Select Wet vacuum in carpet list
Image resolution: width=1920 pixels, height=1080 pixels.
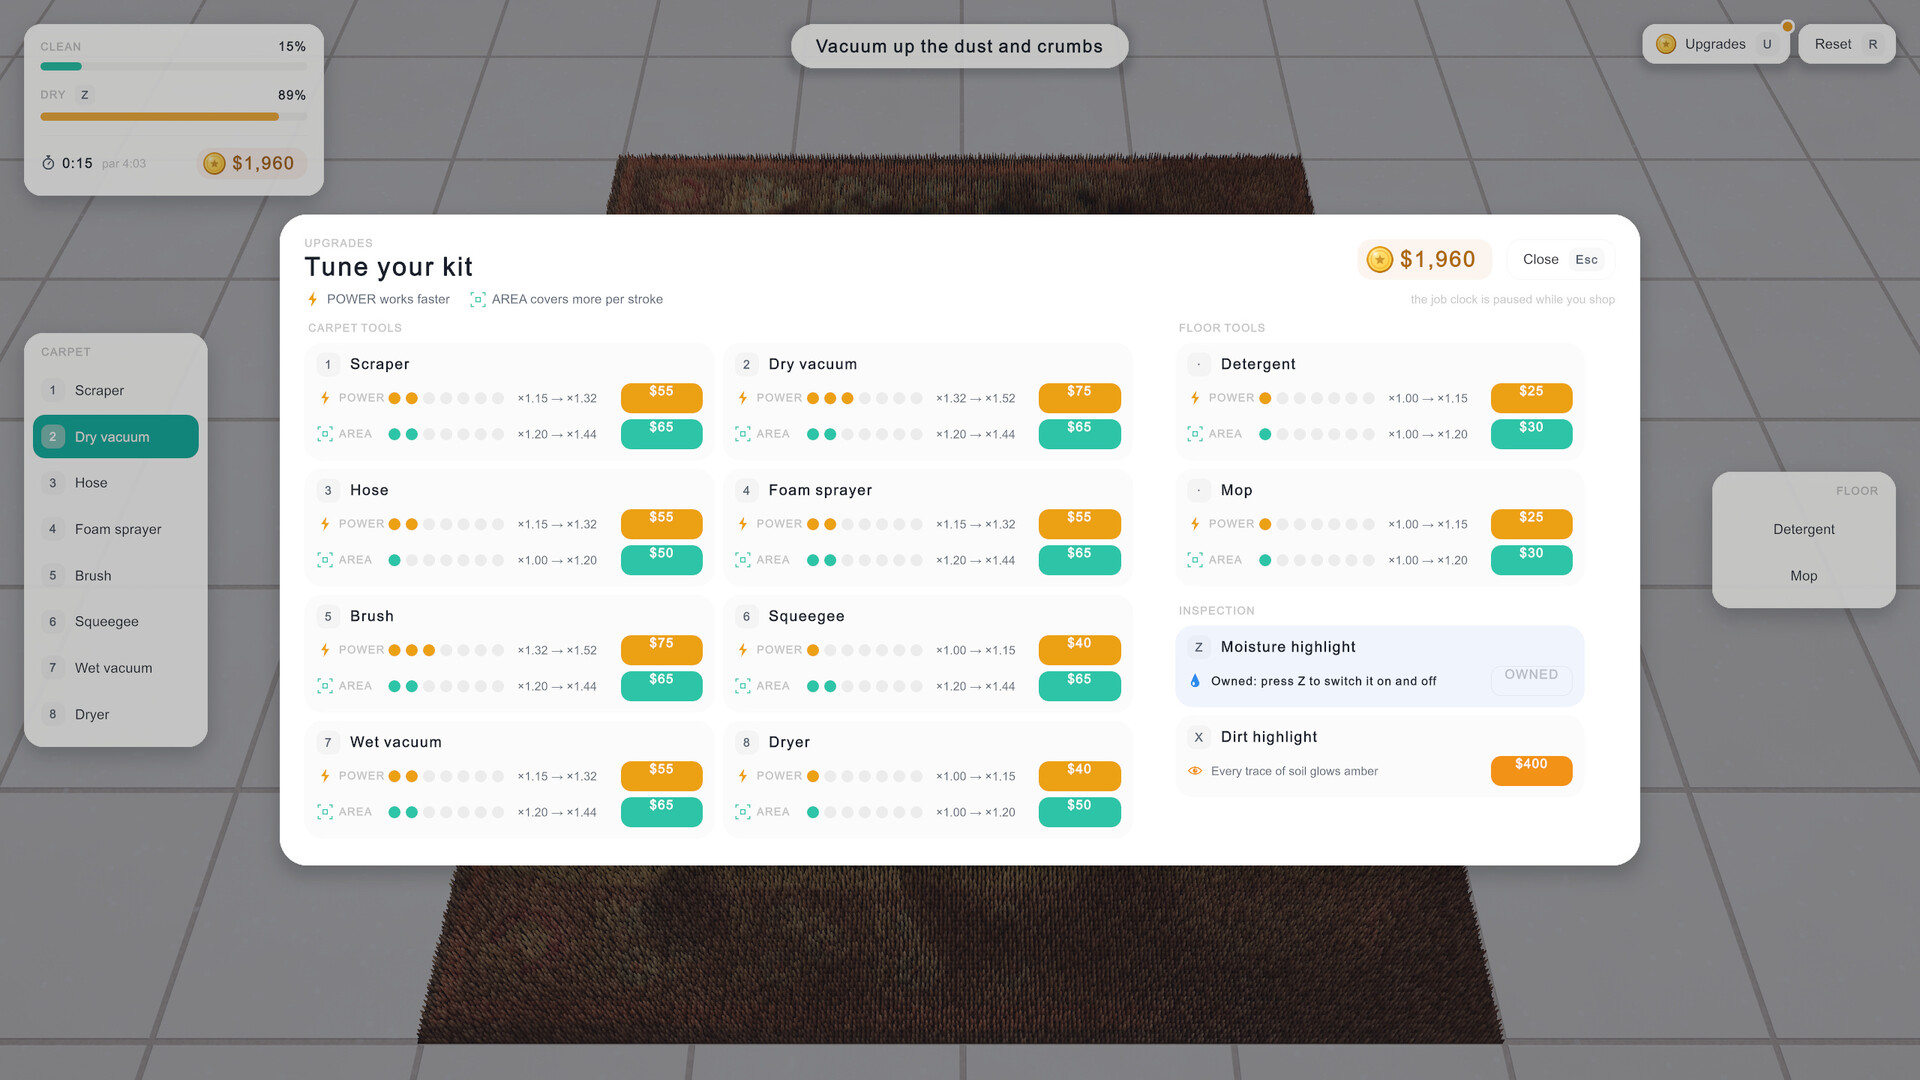[x=116, y=667]
